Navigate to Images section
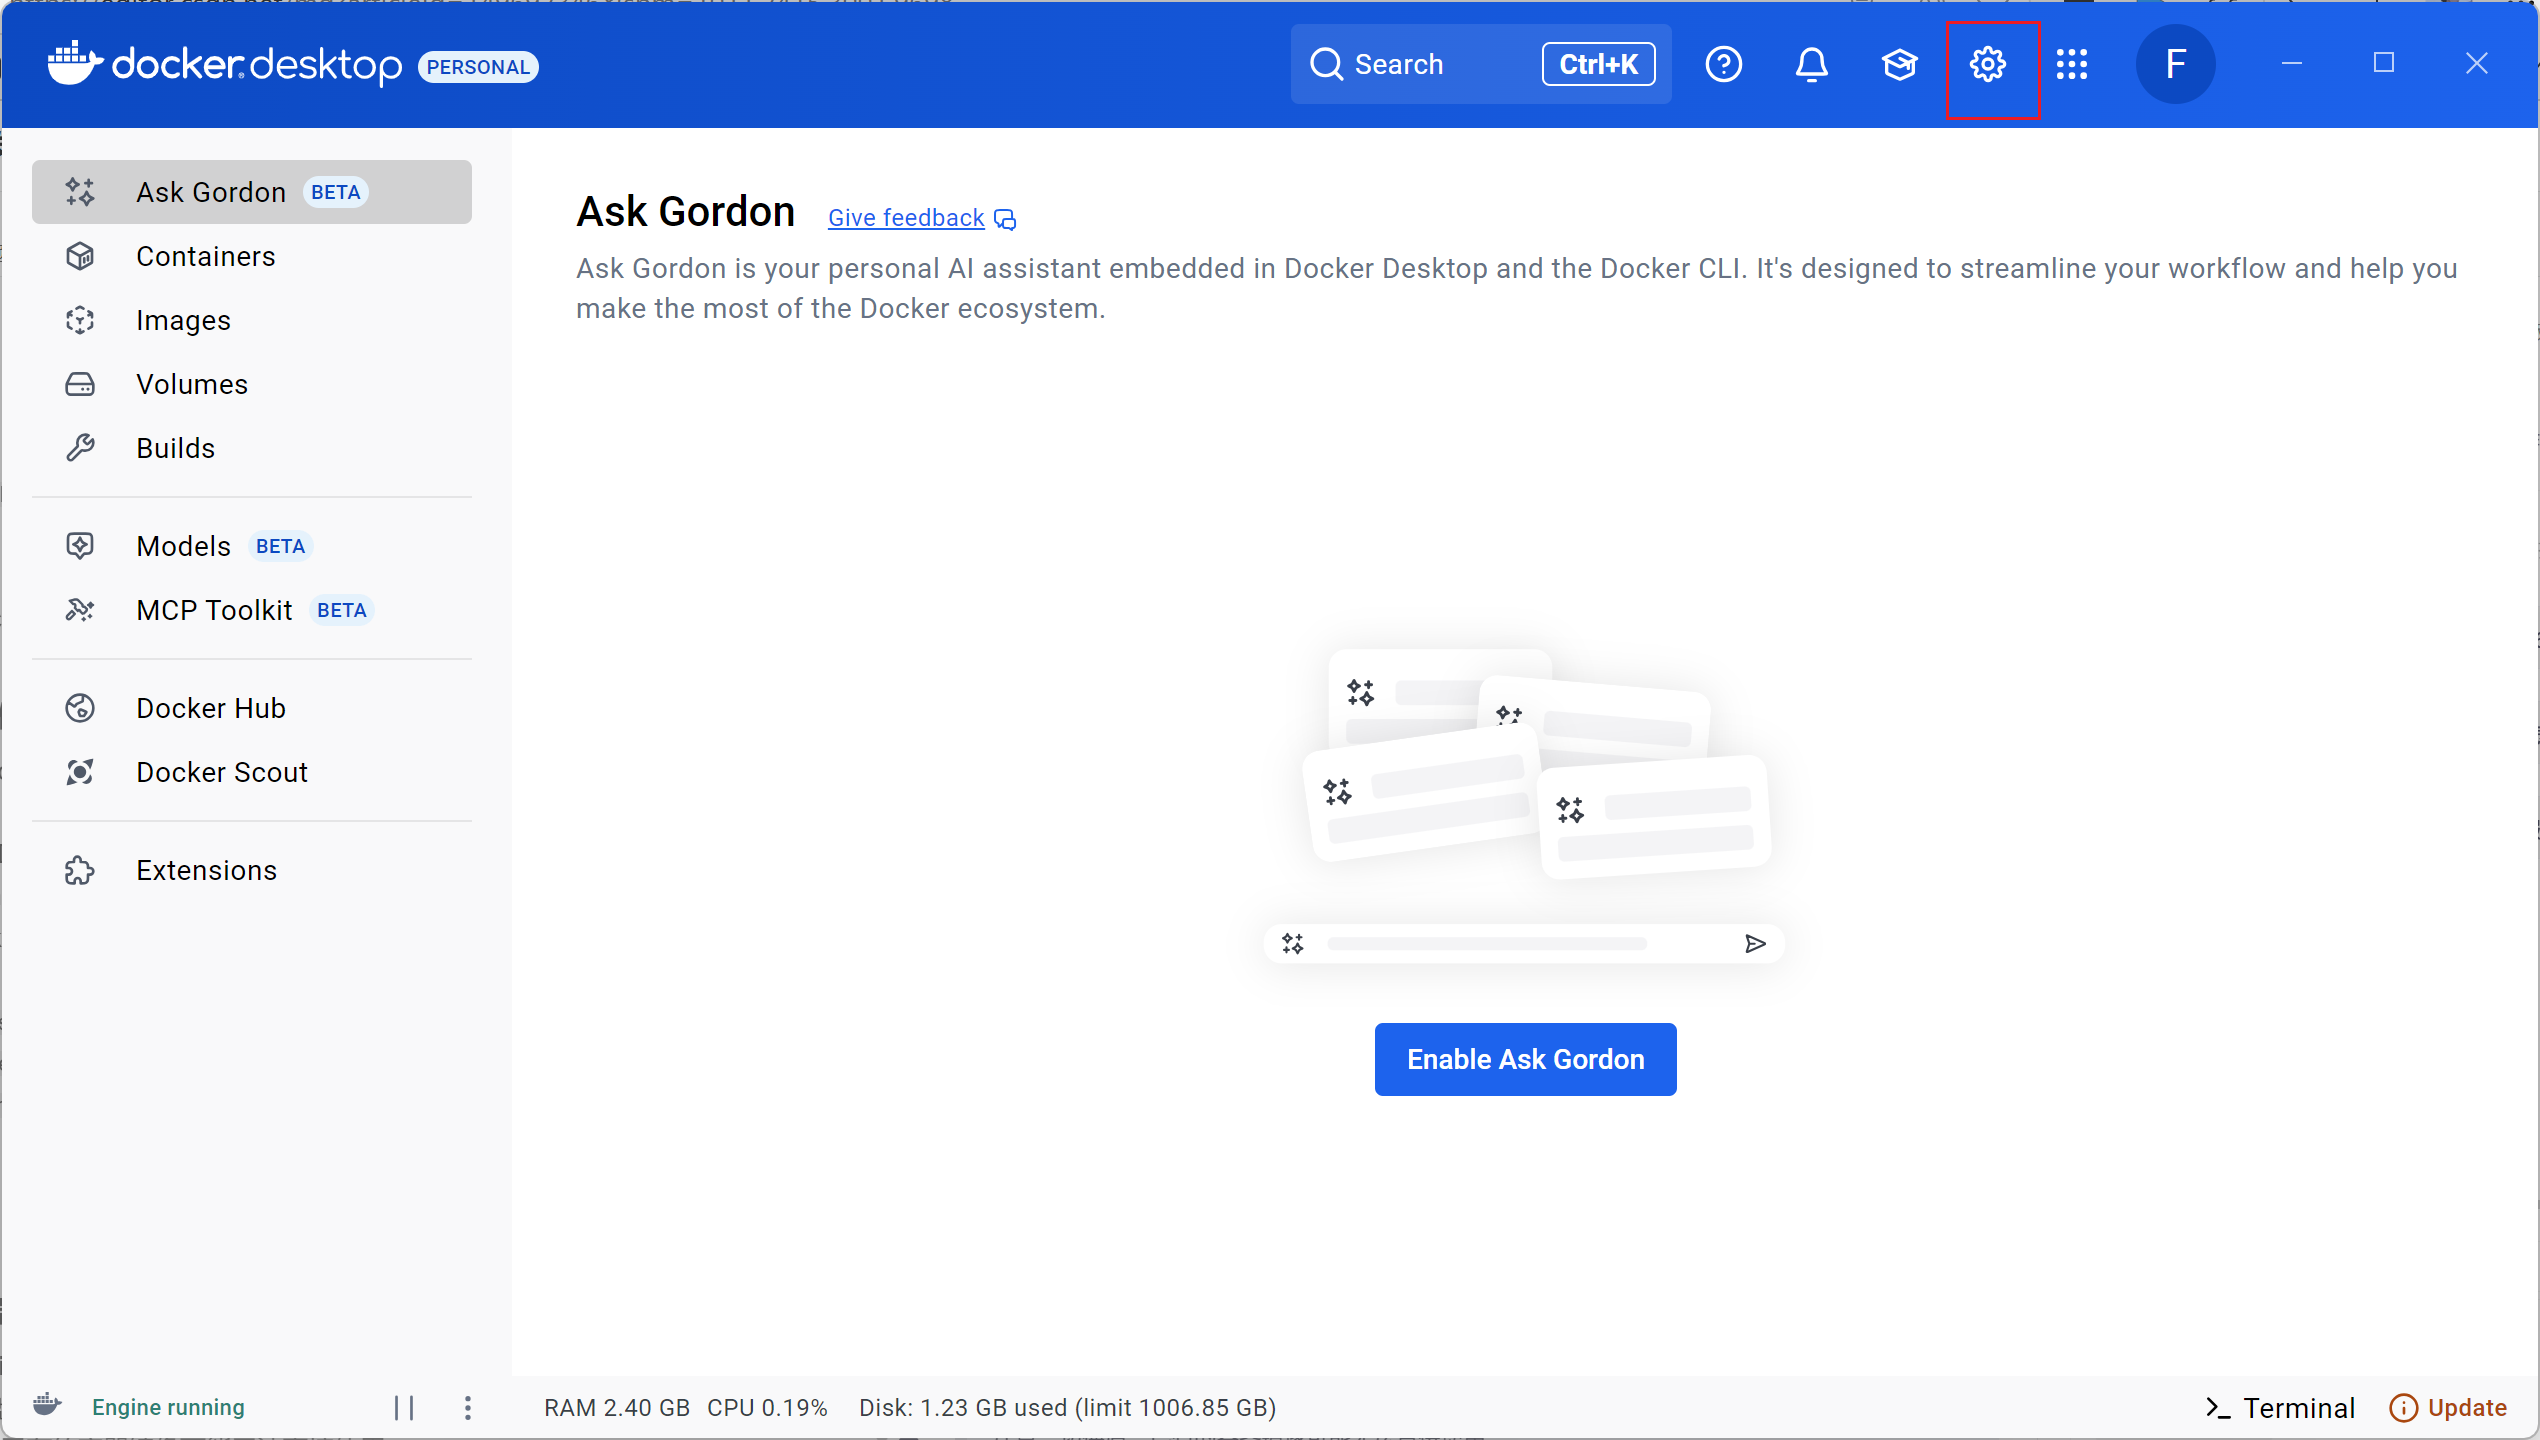Image resolution: width=2540 pixels, height=1440 pixels. (252, 320)
